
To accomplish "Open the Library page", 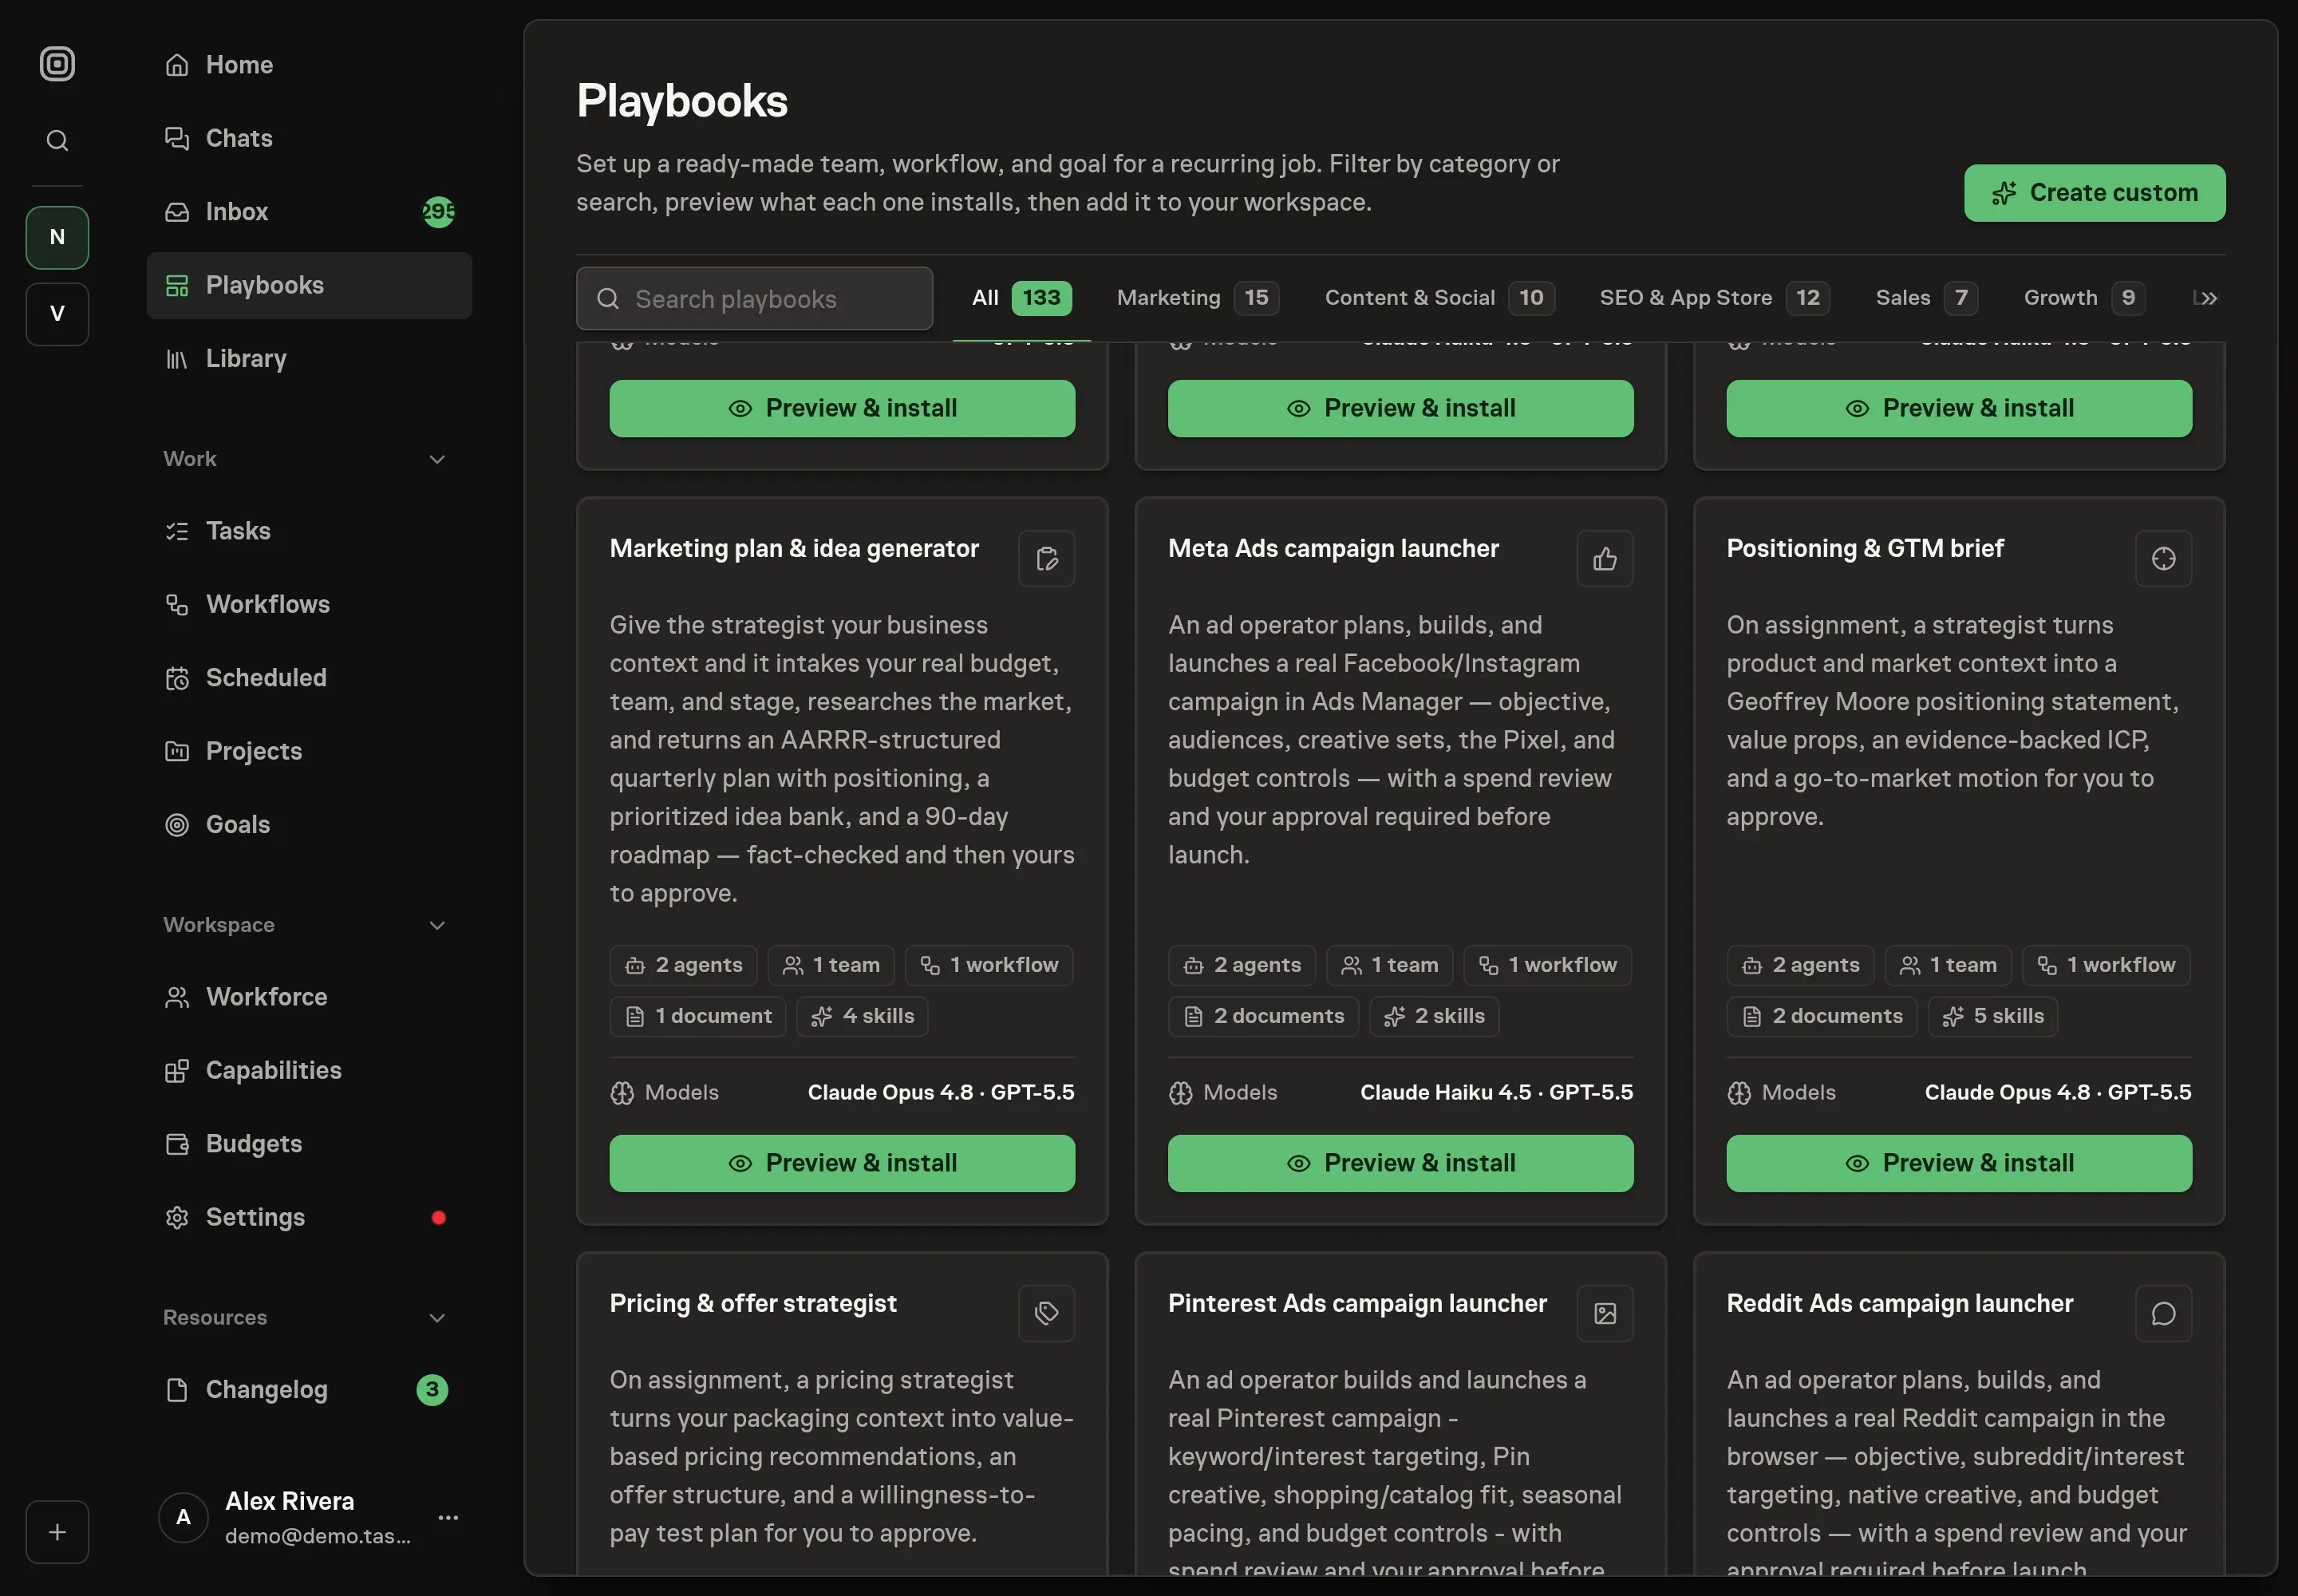I will coord(309,358).
